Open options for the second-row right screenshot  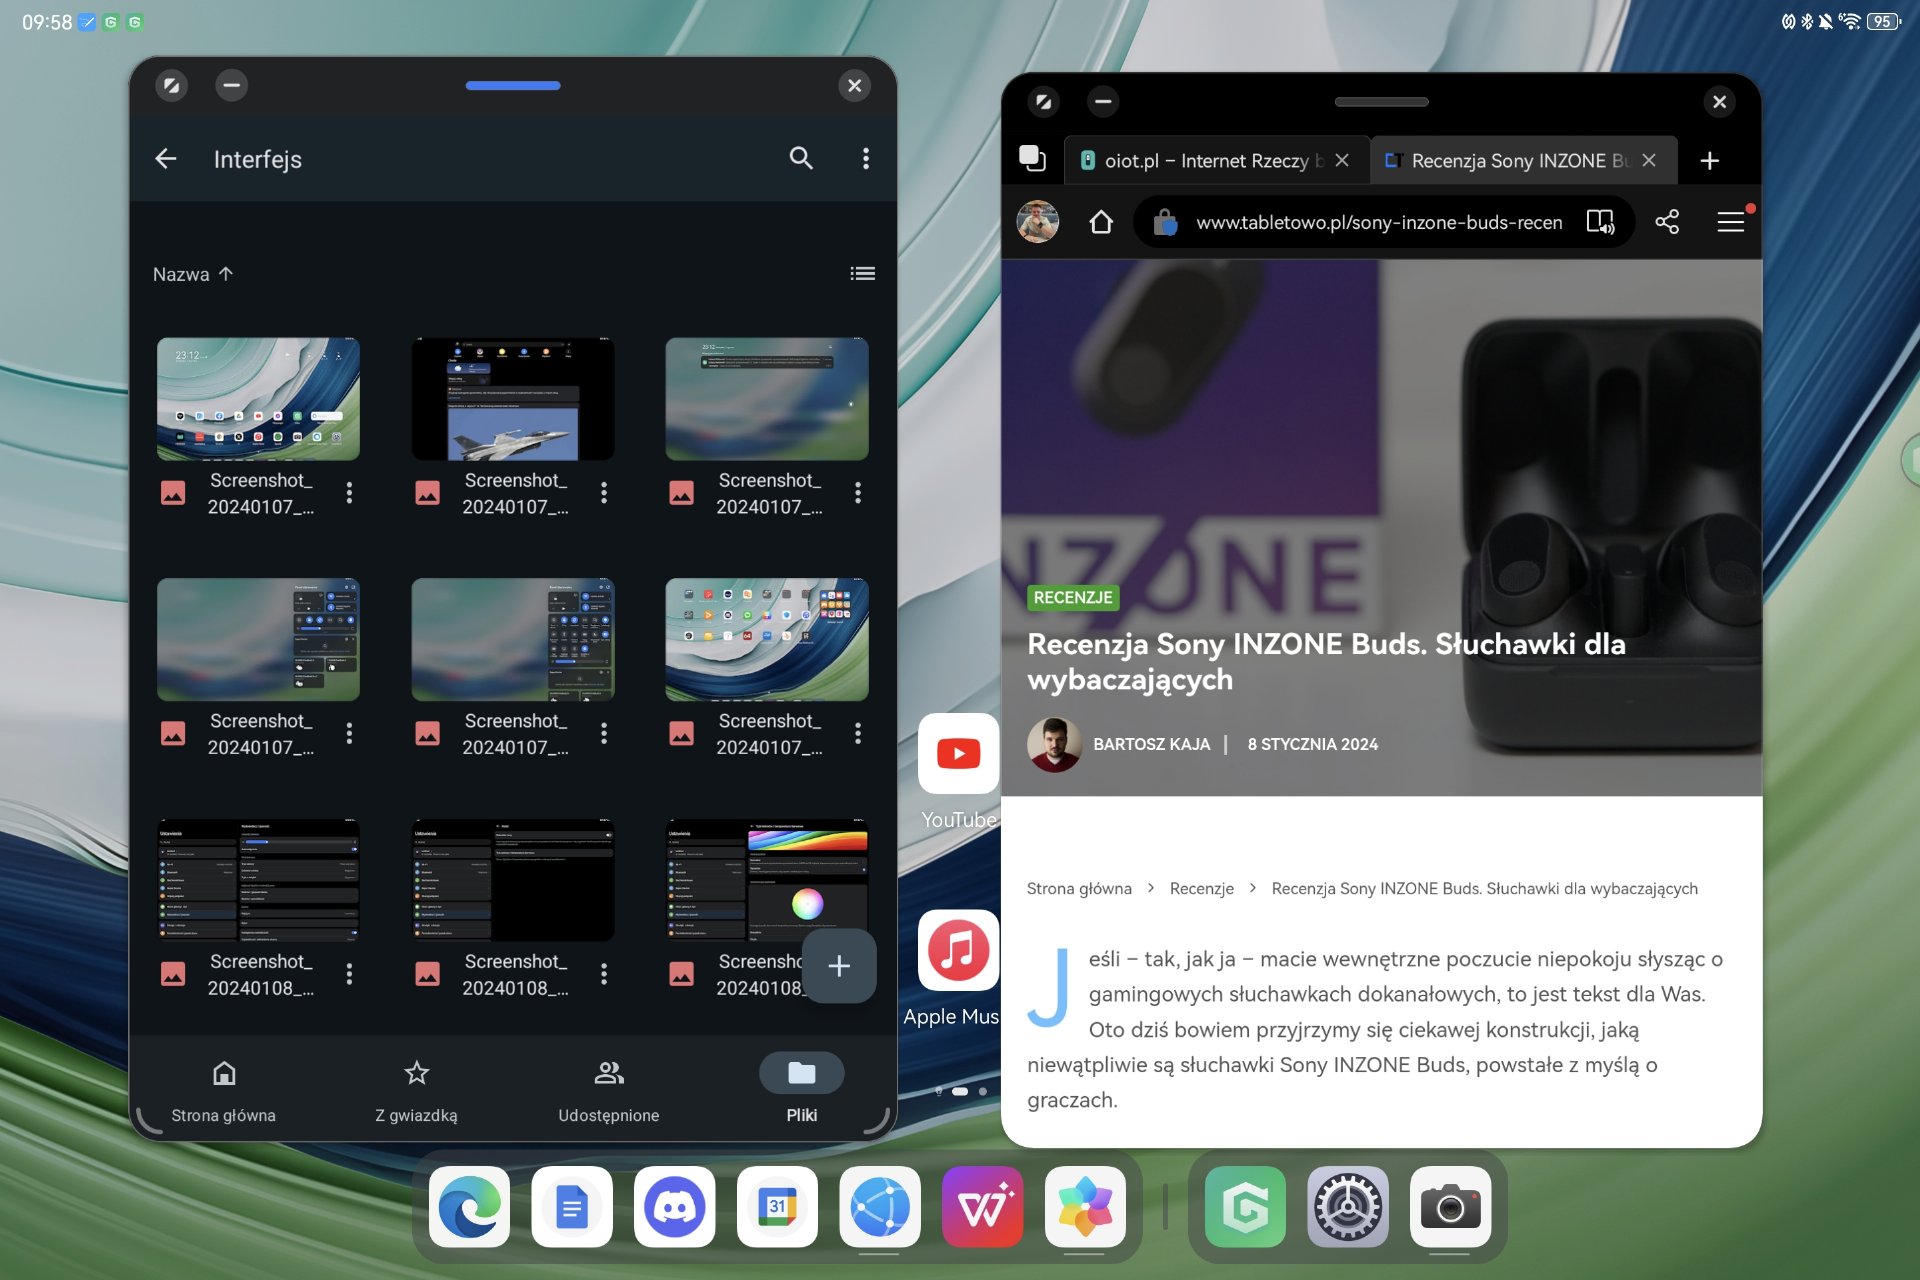coord(858,734)
